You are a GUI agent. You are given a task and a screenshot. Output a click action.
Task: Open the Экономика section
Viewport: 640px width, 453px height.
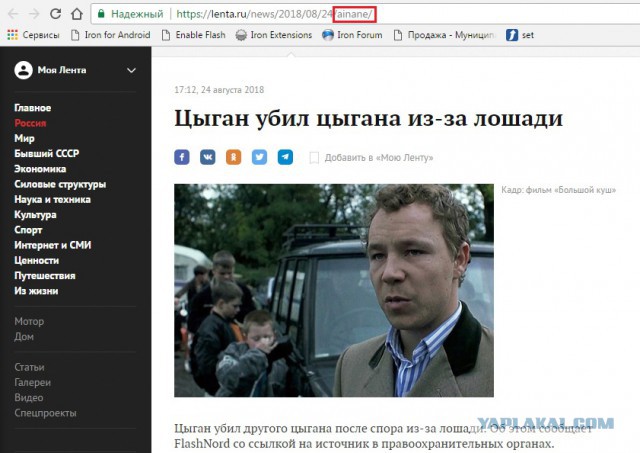click(40, 169)
